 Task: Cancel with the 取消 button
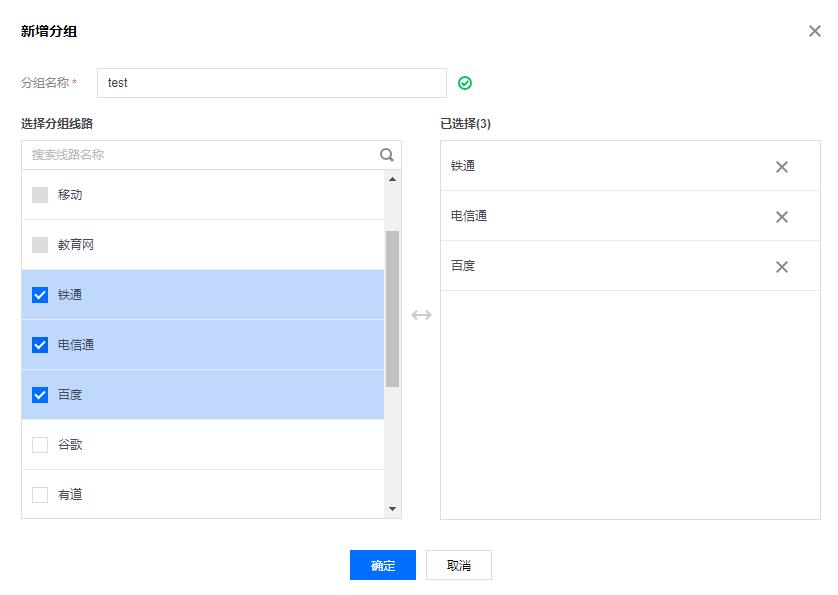[459, 565]
